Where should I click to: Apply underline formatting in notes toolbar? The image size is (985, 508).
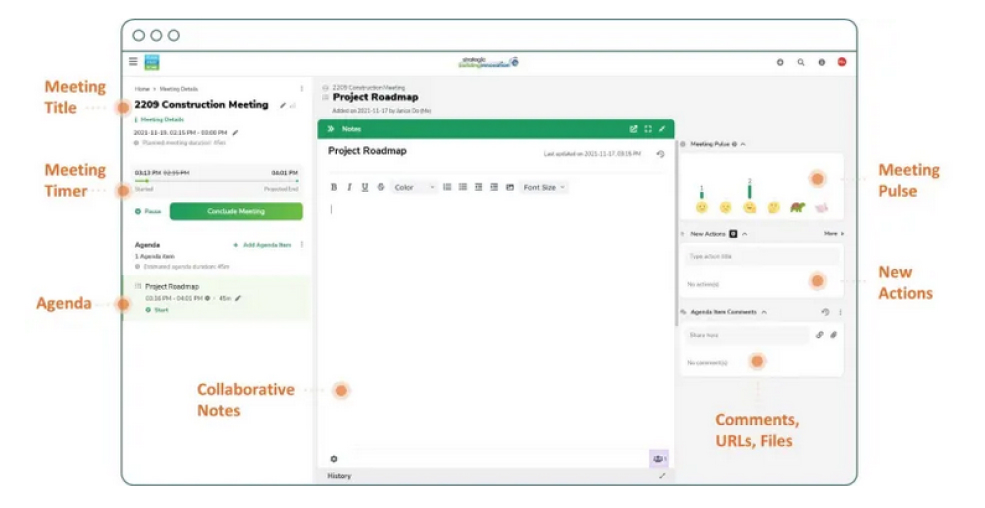pos(365,187)
